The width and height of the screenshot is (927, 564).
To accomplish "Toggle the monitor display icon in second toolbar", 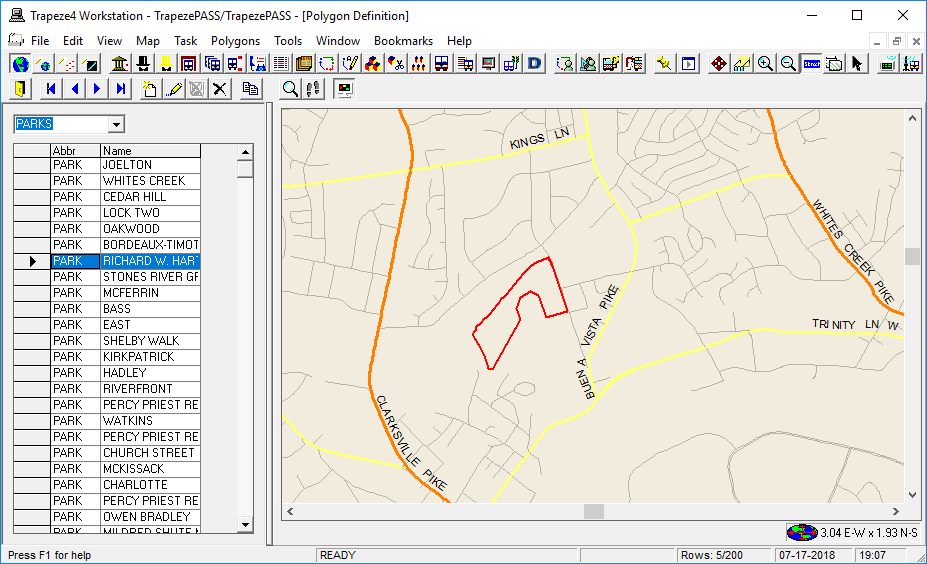I will point(344,89).
